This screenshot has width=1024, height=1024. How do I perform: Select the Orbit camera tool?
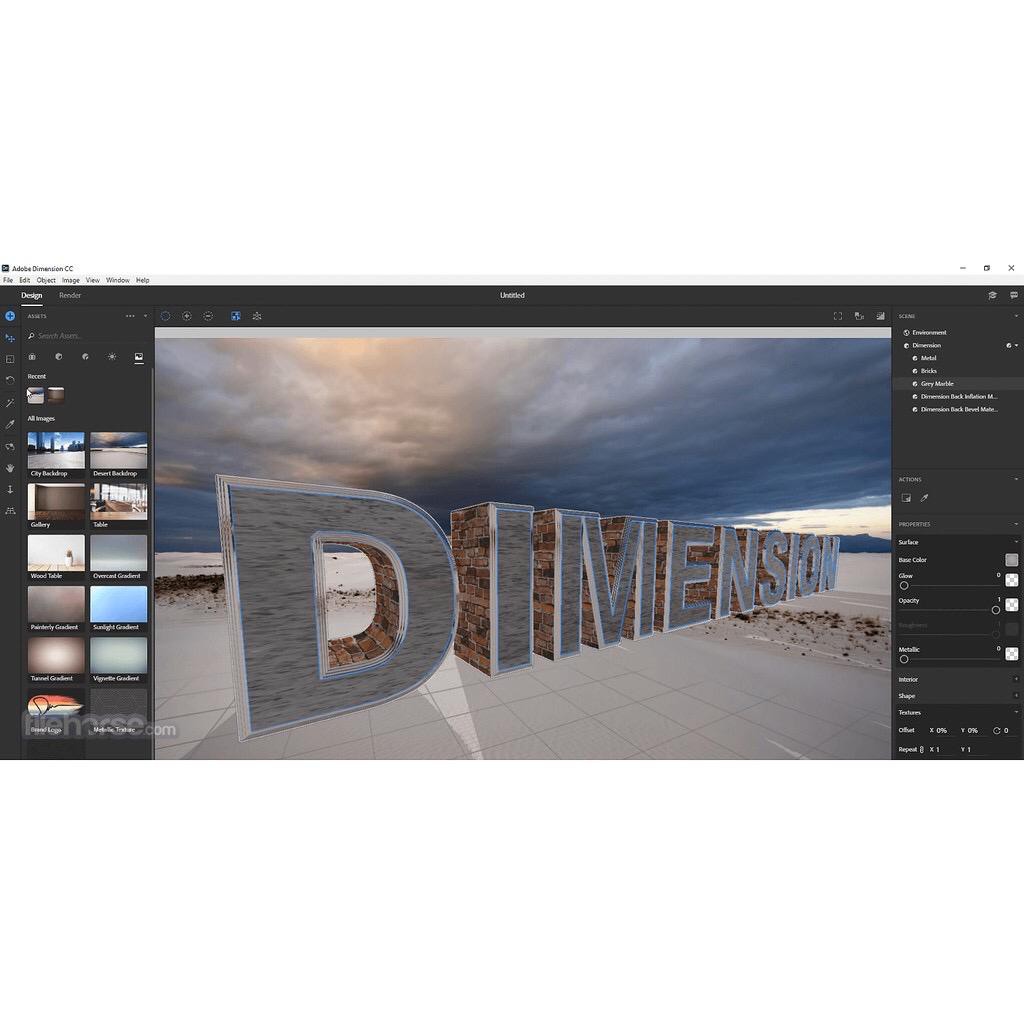[x=10, y=447]
